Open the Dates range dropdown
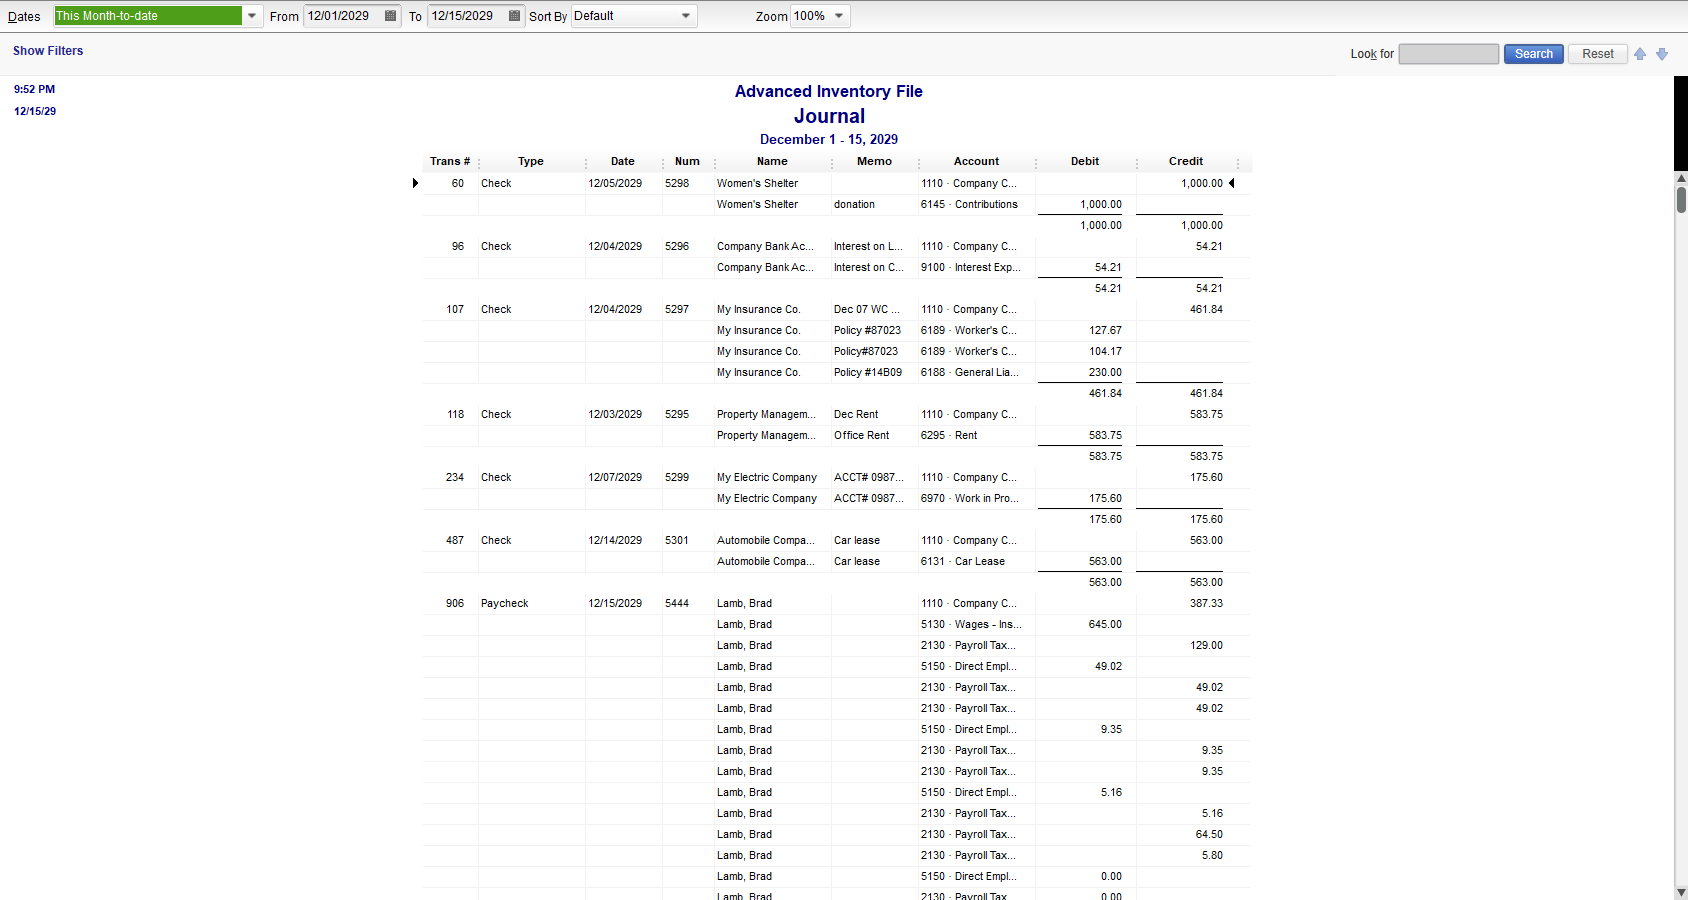This screenshot has width=1688, height=900. pyautogui.click(x=252, y=16)
